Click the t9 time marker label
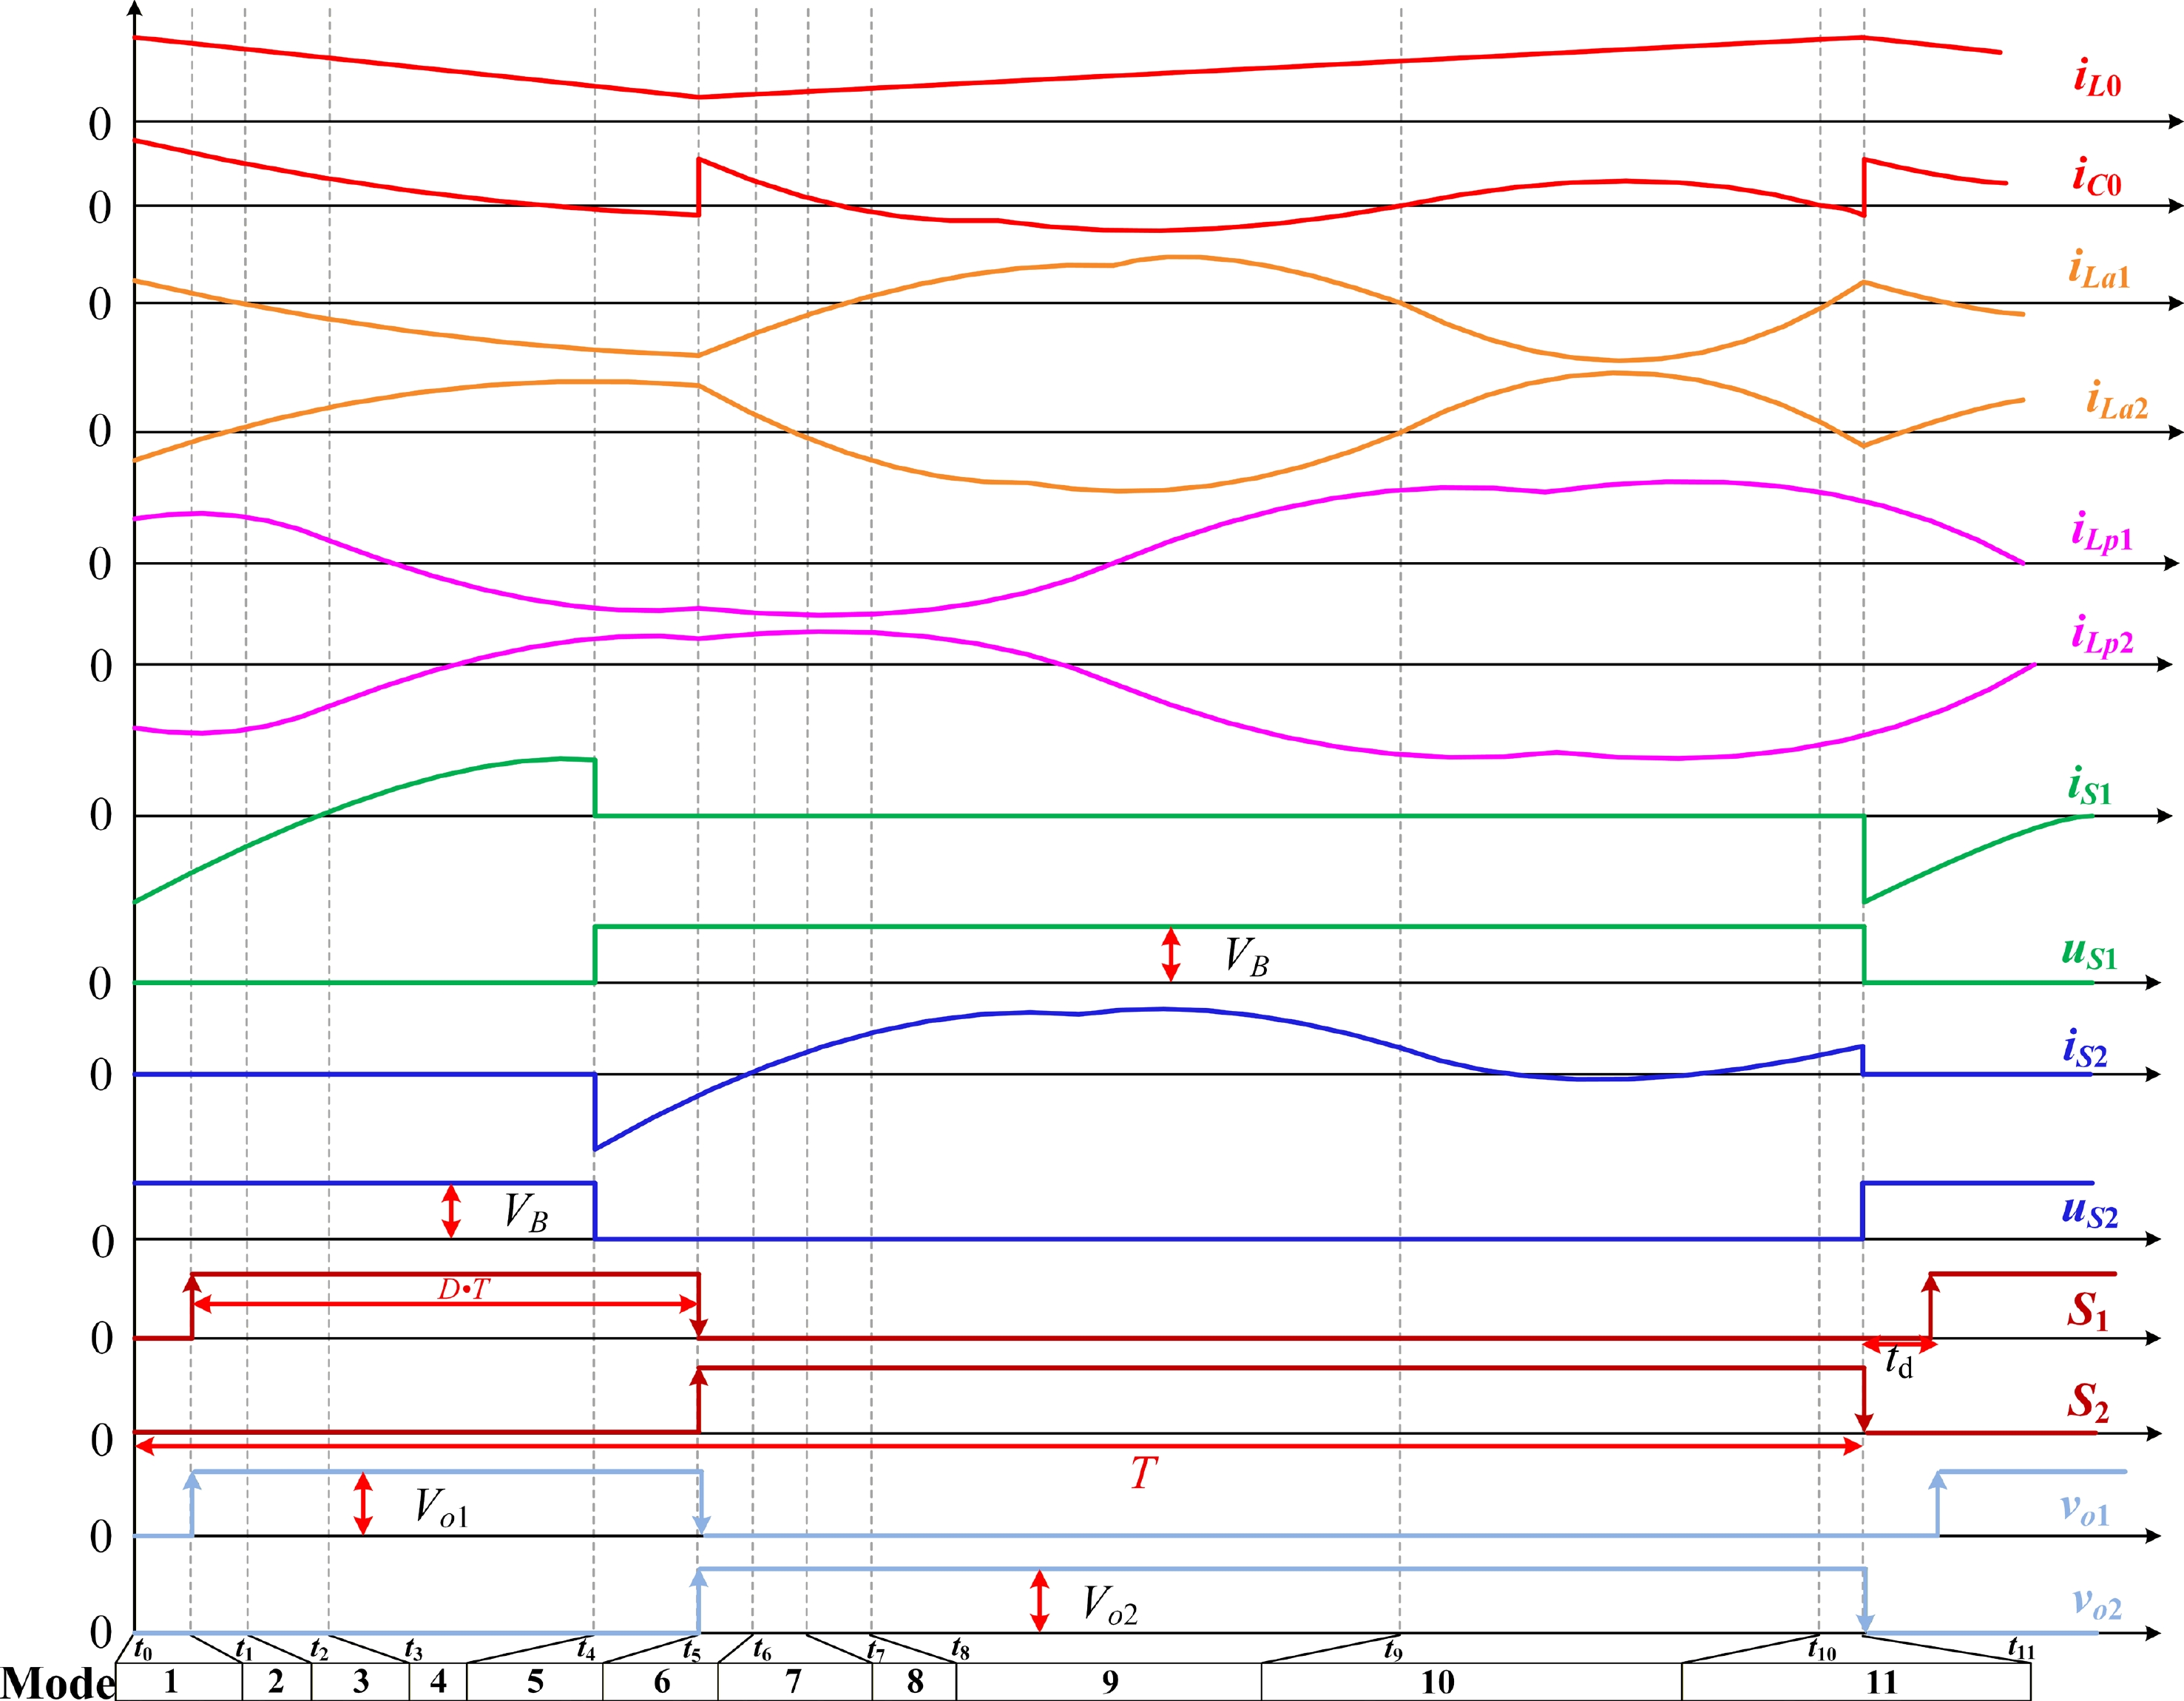The height and width of the screenshot is (1701, 2184). [x=1393, y=1649]
